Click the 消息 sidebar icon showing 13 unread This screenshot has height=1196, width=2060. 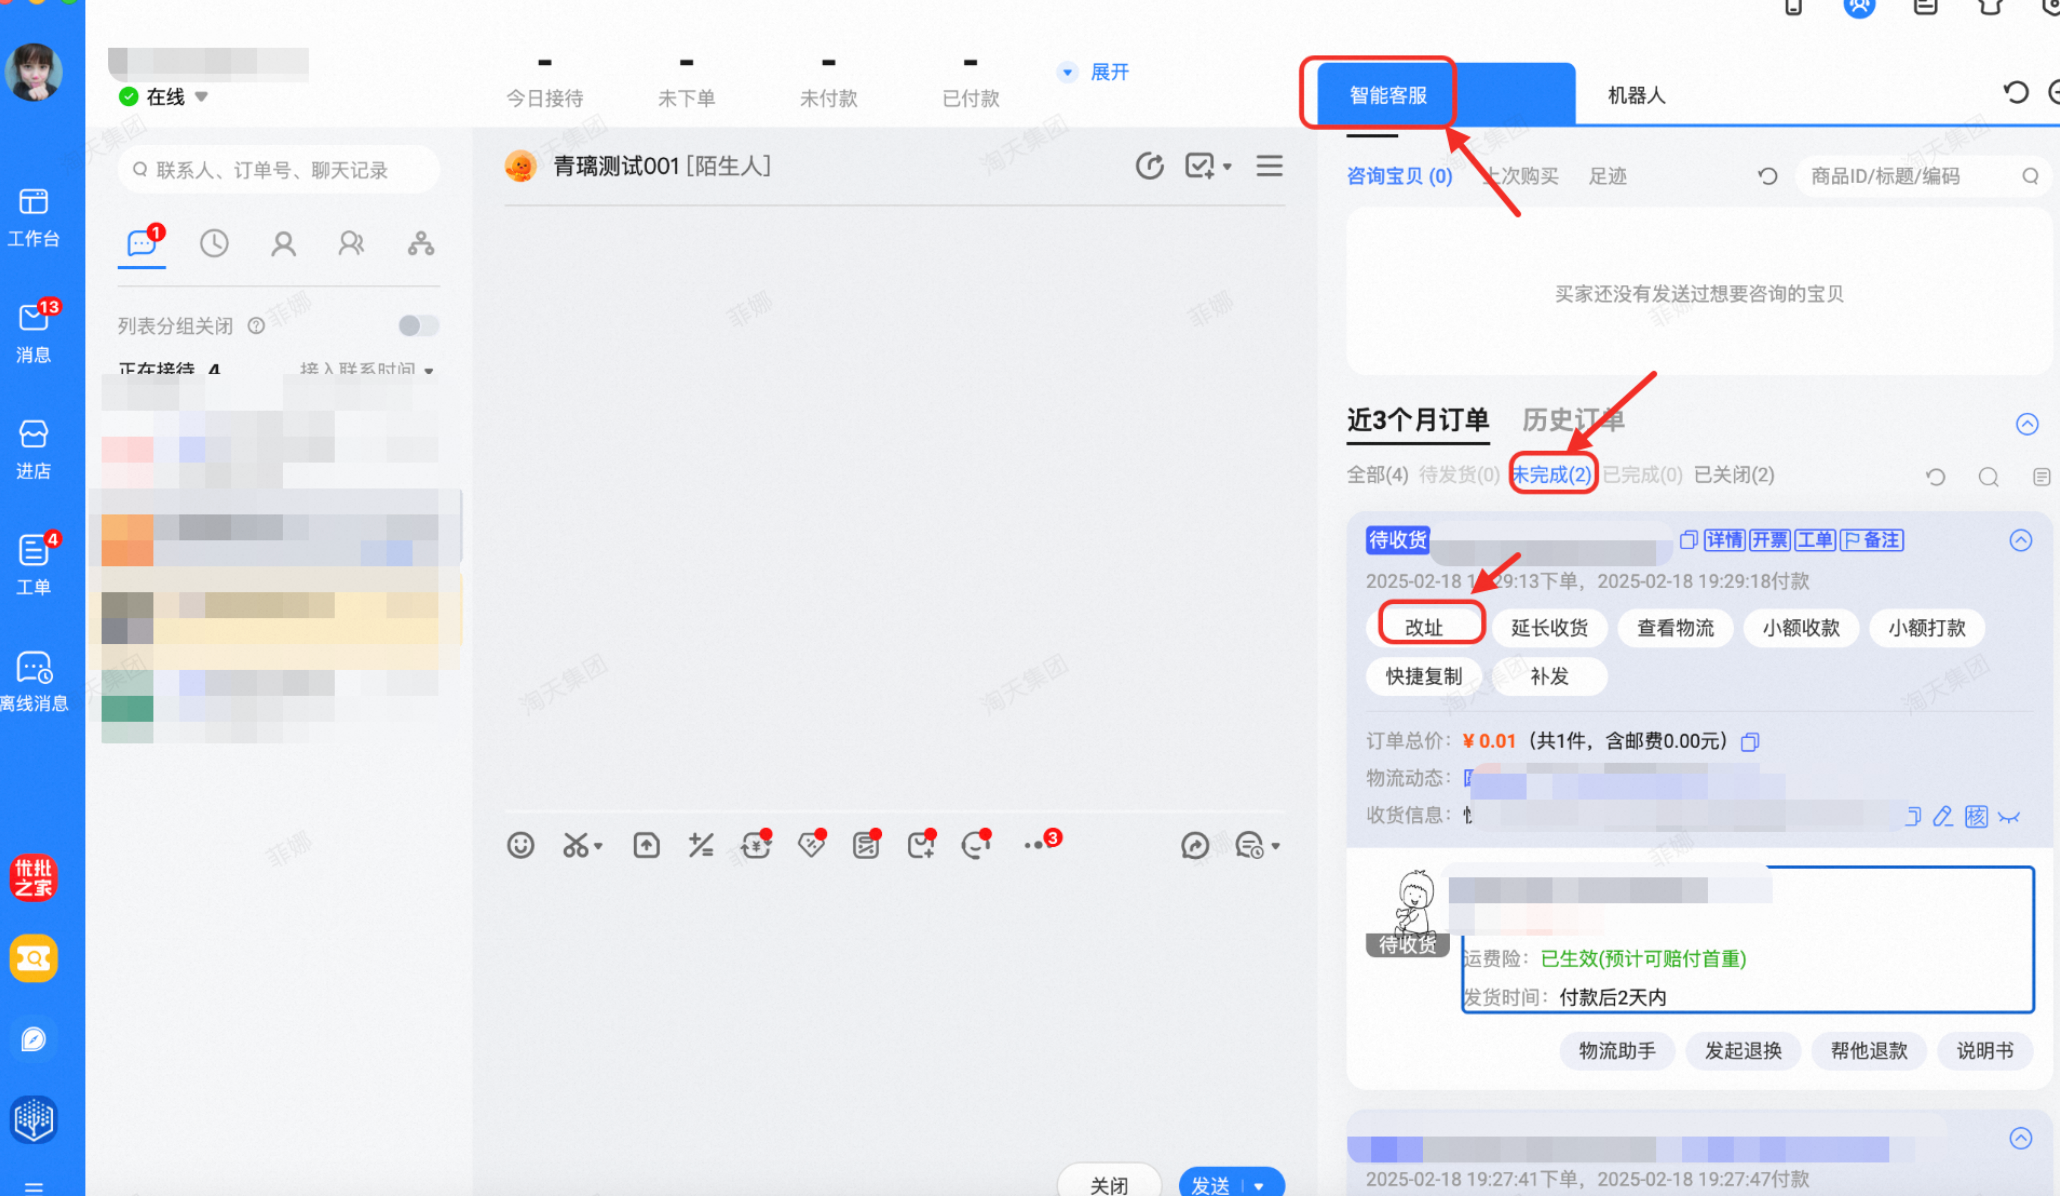[34, 330]
